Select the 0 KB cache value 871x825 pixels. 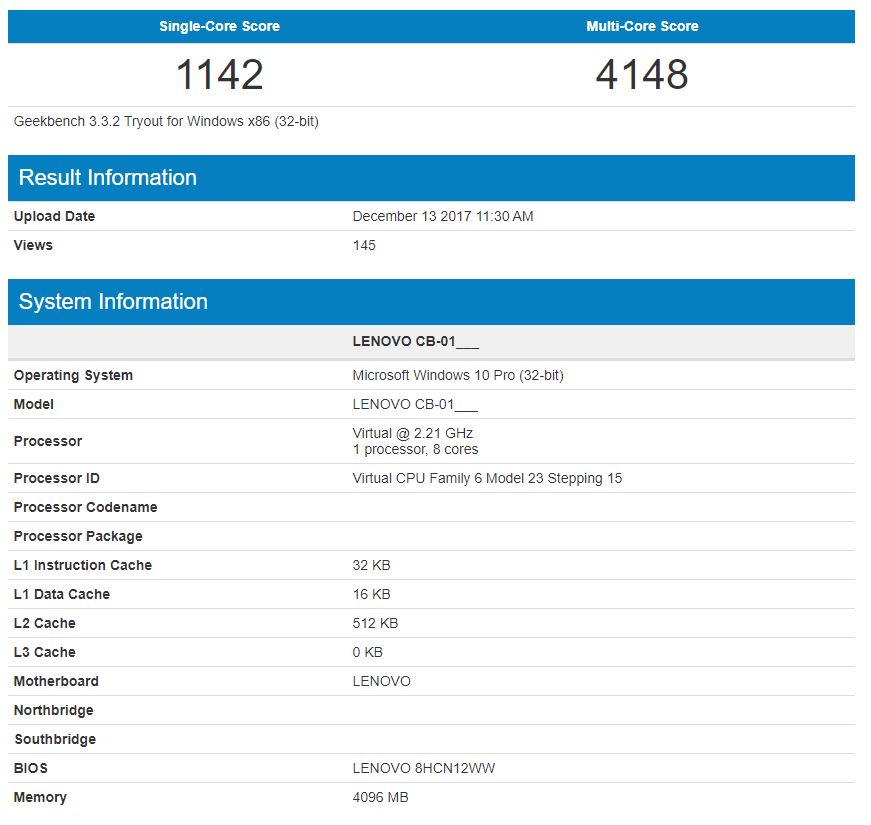(367, 652)
